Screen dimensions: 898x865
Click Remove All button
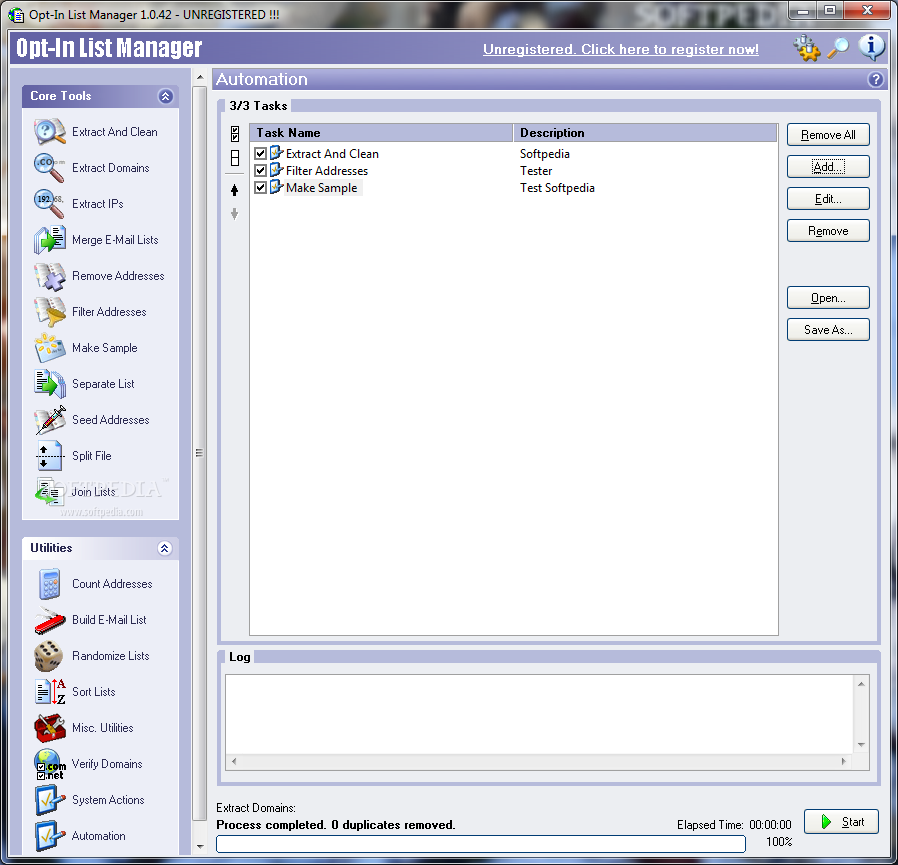click(828, 135)
